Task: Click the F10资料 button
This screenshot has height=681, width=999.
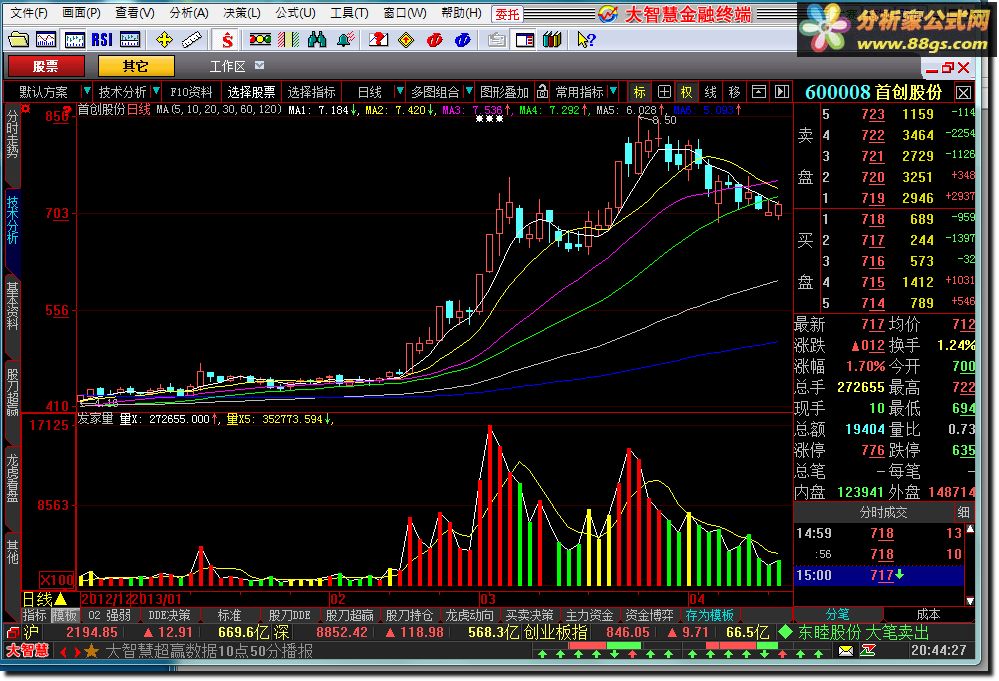Action: tap(191, 91)
